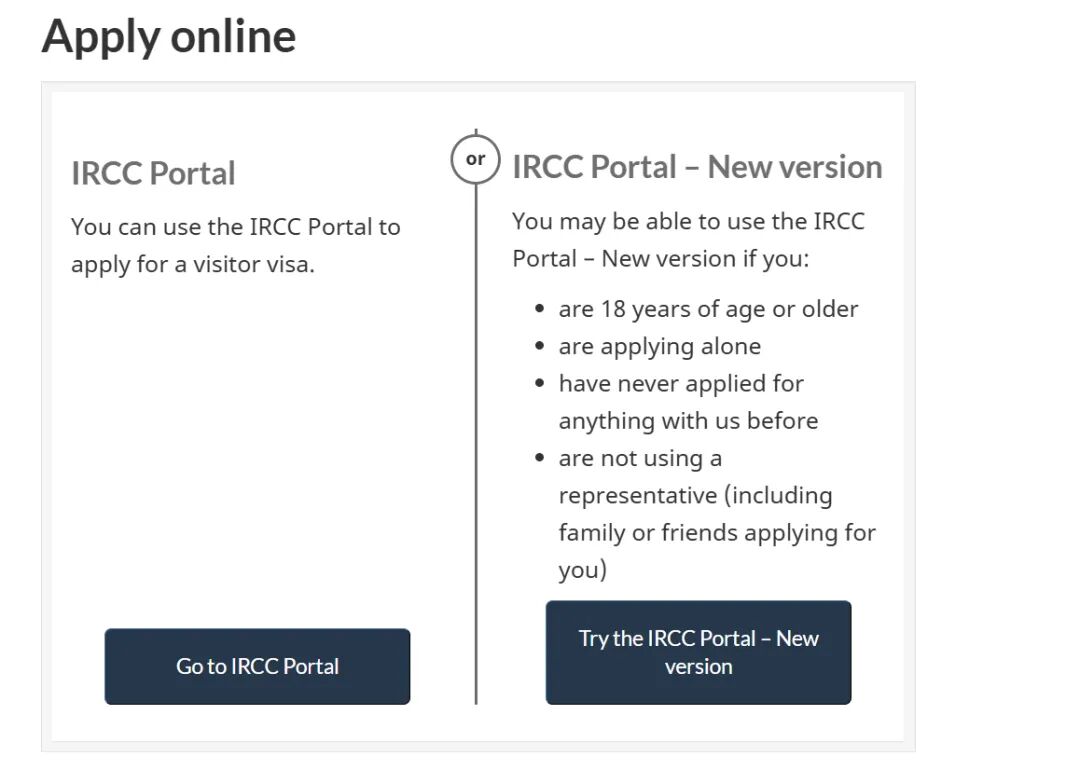Viewport: 1080px width, 783px height.
Task: Click the bullet dot before 'have never applied'
Action: tap(540, 384)
